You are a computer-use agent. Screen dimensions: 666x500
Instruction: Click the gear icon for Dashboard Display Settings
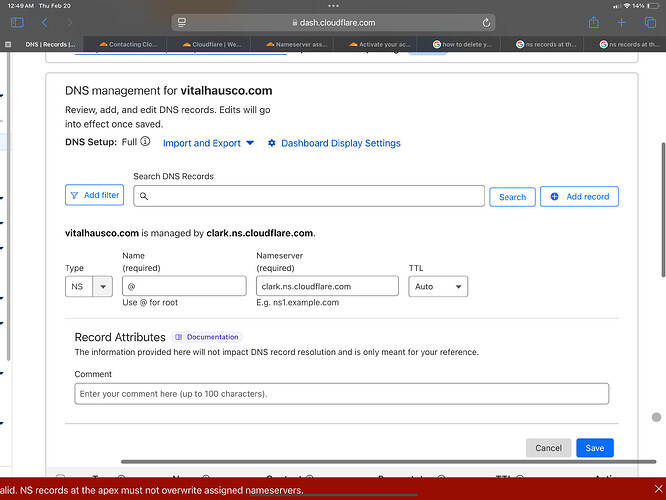pyautogui.click(x=271, y=143)
